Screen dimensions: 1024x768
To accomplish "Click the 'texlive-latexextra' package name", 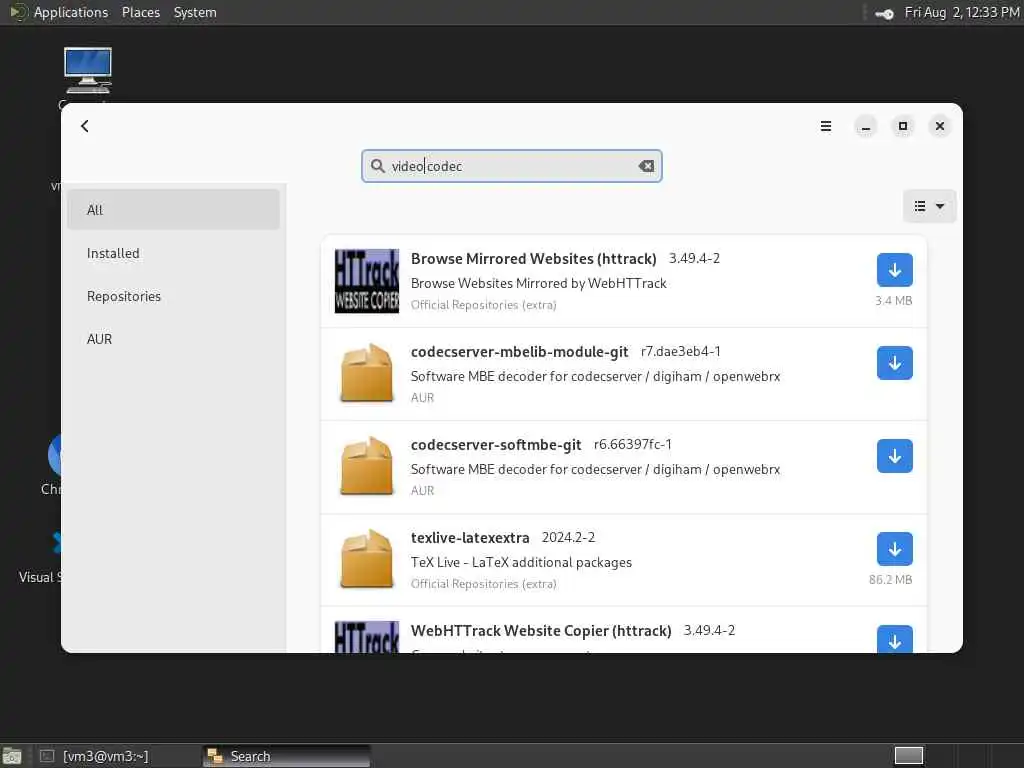I will coord(470,537).
